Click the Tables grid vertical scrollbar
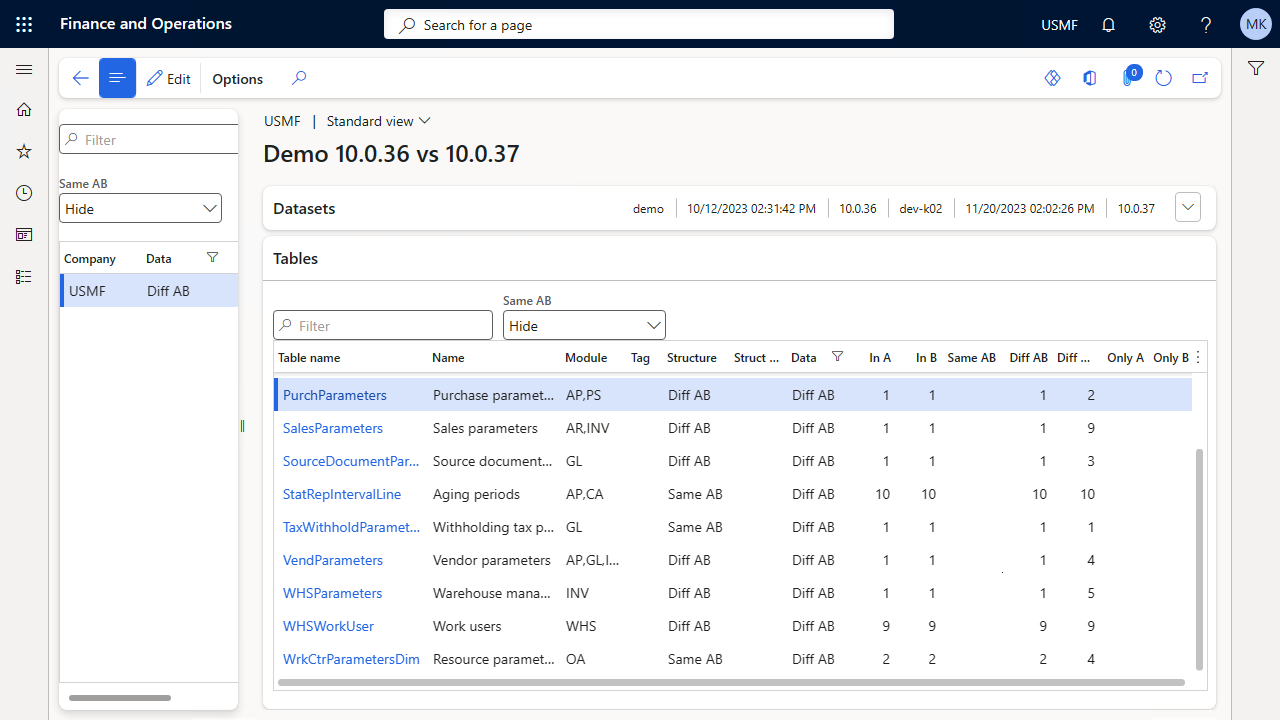 pos(1200,559)
